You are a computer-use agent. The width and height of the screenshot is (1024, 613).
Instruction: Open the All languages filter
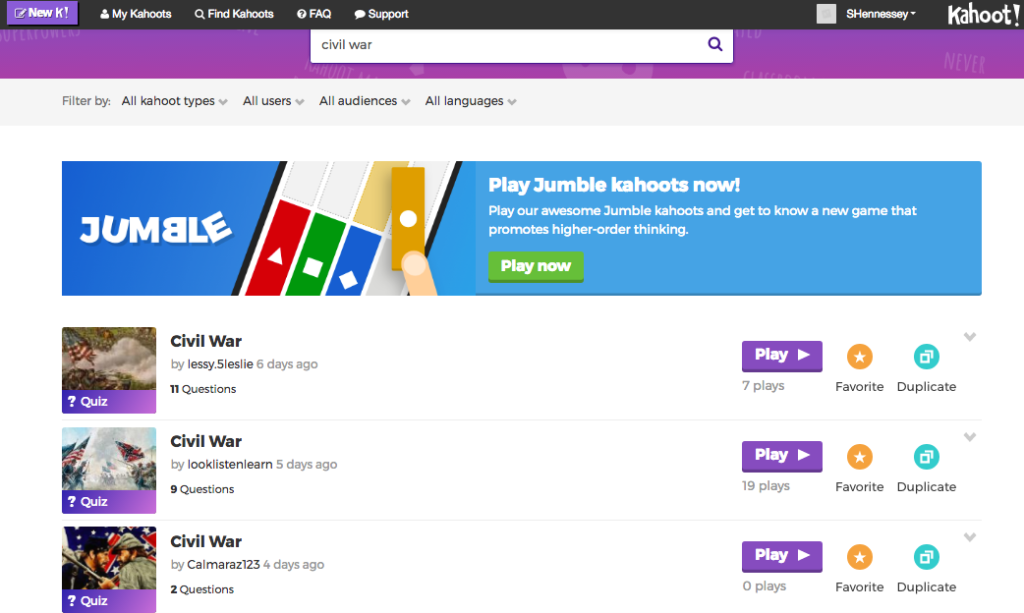pyautogui.click(x=471, y=101)
